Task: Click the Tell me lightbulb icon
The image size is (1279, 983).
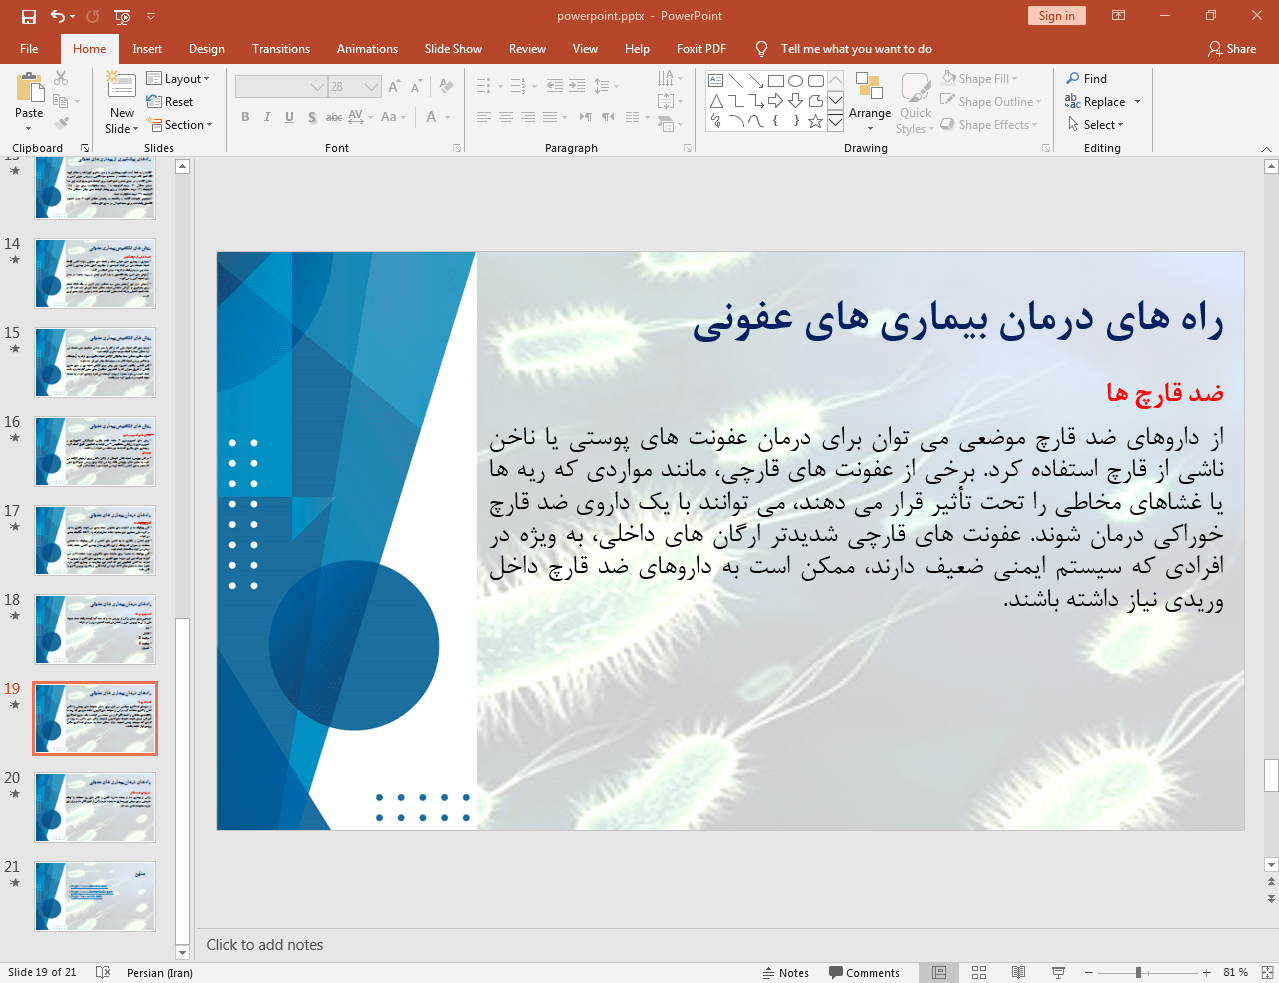Action: click(762, 49)
